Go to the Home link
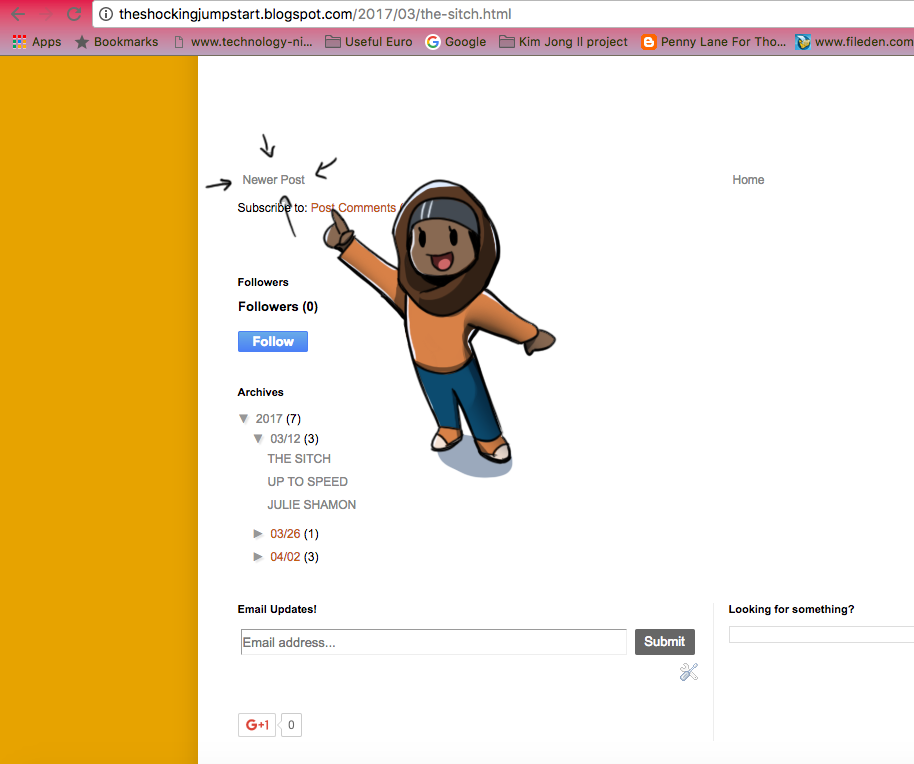This screenshot has width=914, height=764. click(748, 179)
